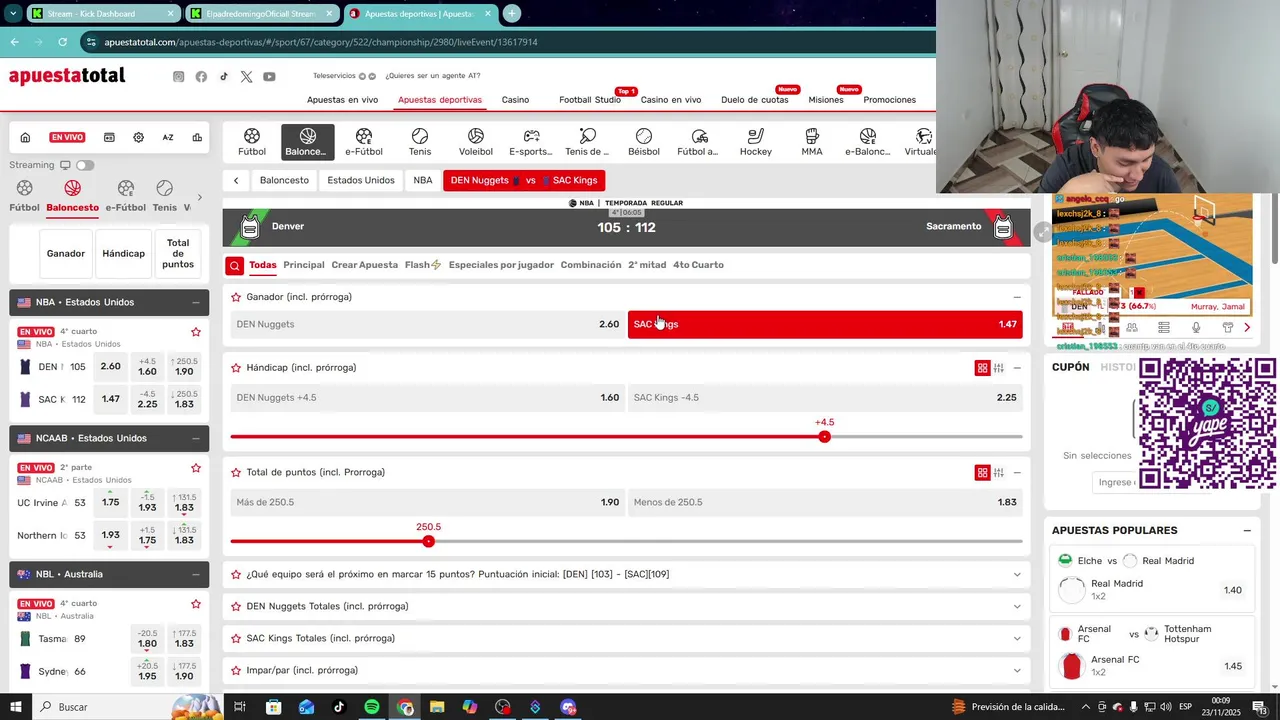Switch to Crear Apuesta tab
Image resolution: width=1280 pixels, height=720 pixels.
tap(364, 265)
